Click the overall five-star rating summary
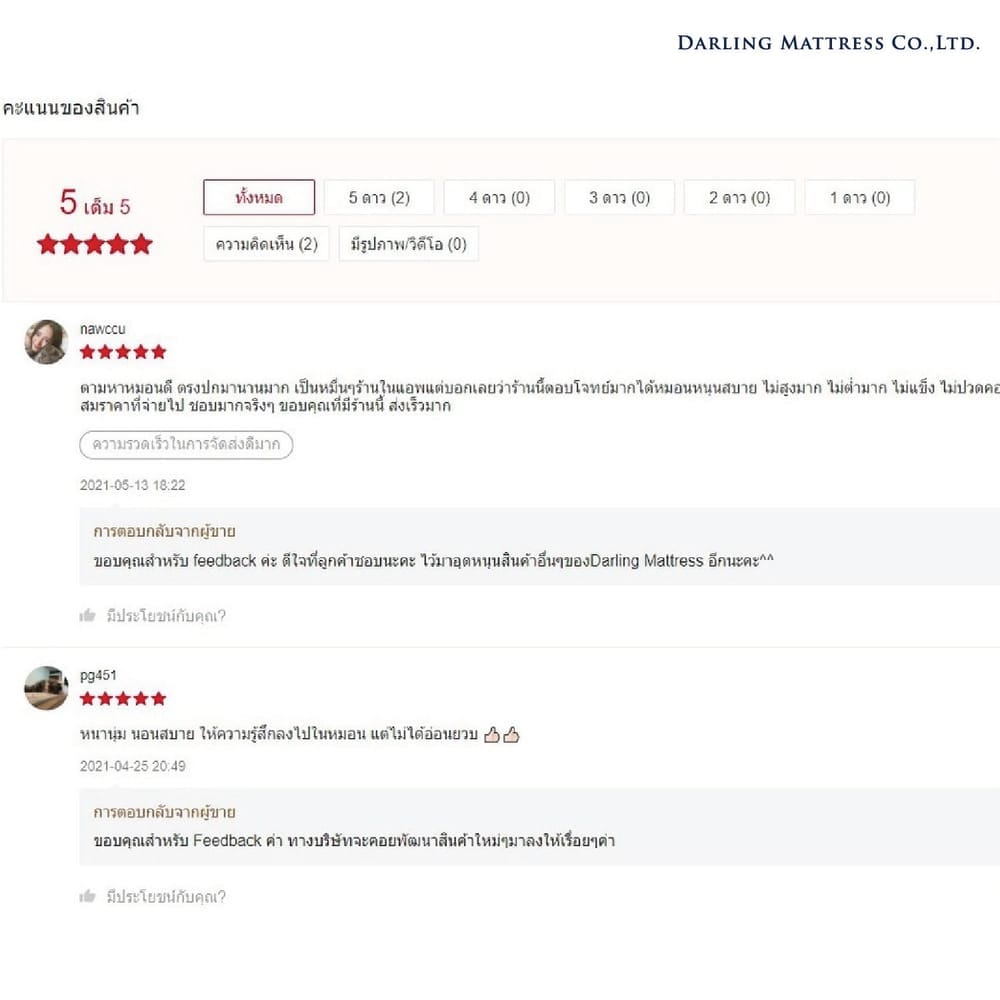Viewport: 1000px width, 1000px height. (x=94, y=244)
